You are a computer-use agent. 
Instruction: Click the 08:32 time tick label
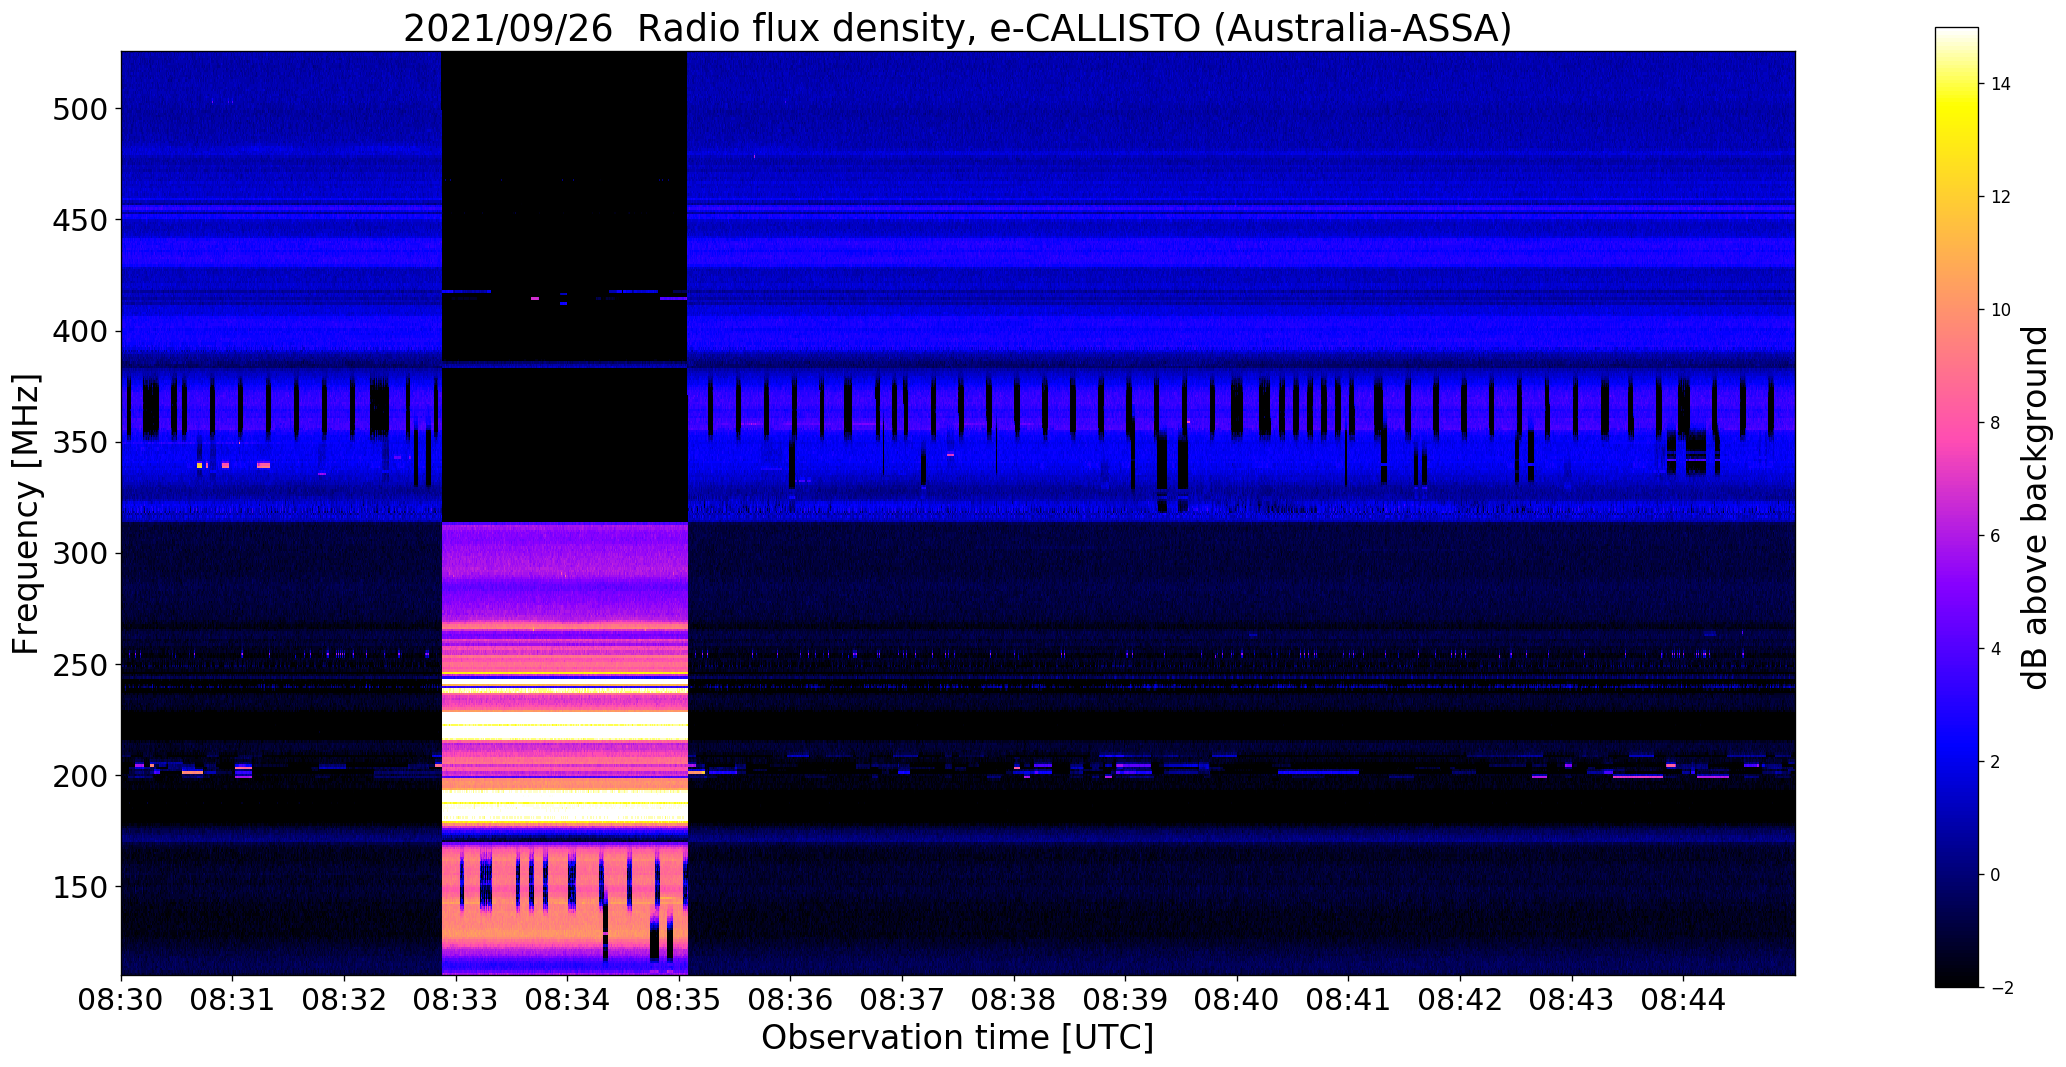click(x=345, y=1000)
